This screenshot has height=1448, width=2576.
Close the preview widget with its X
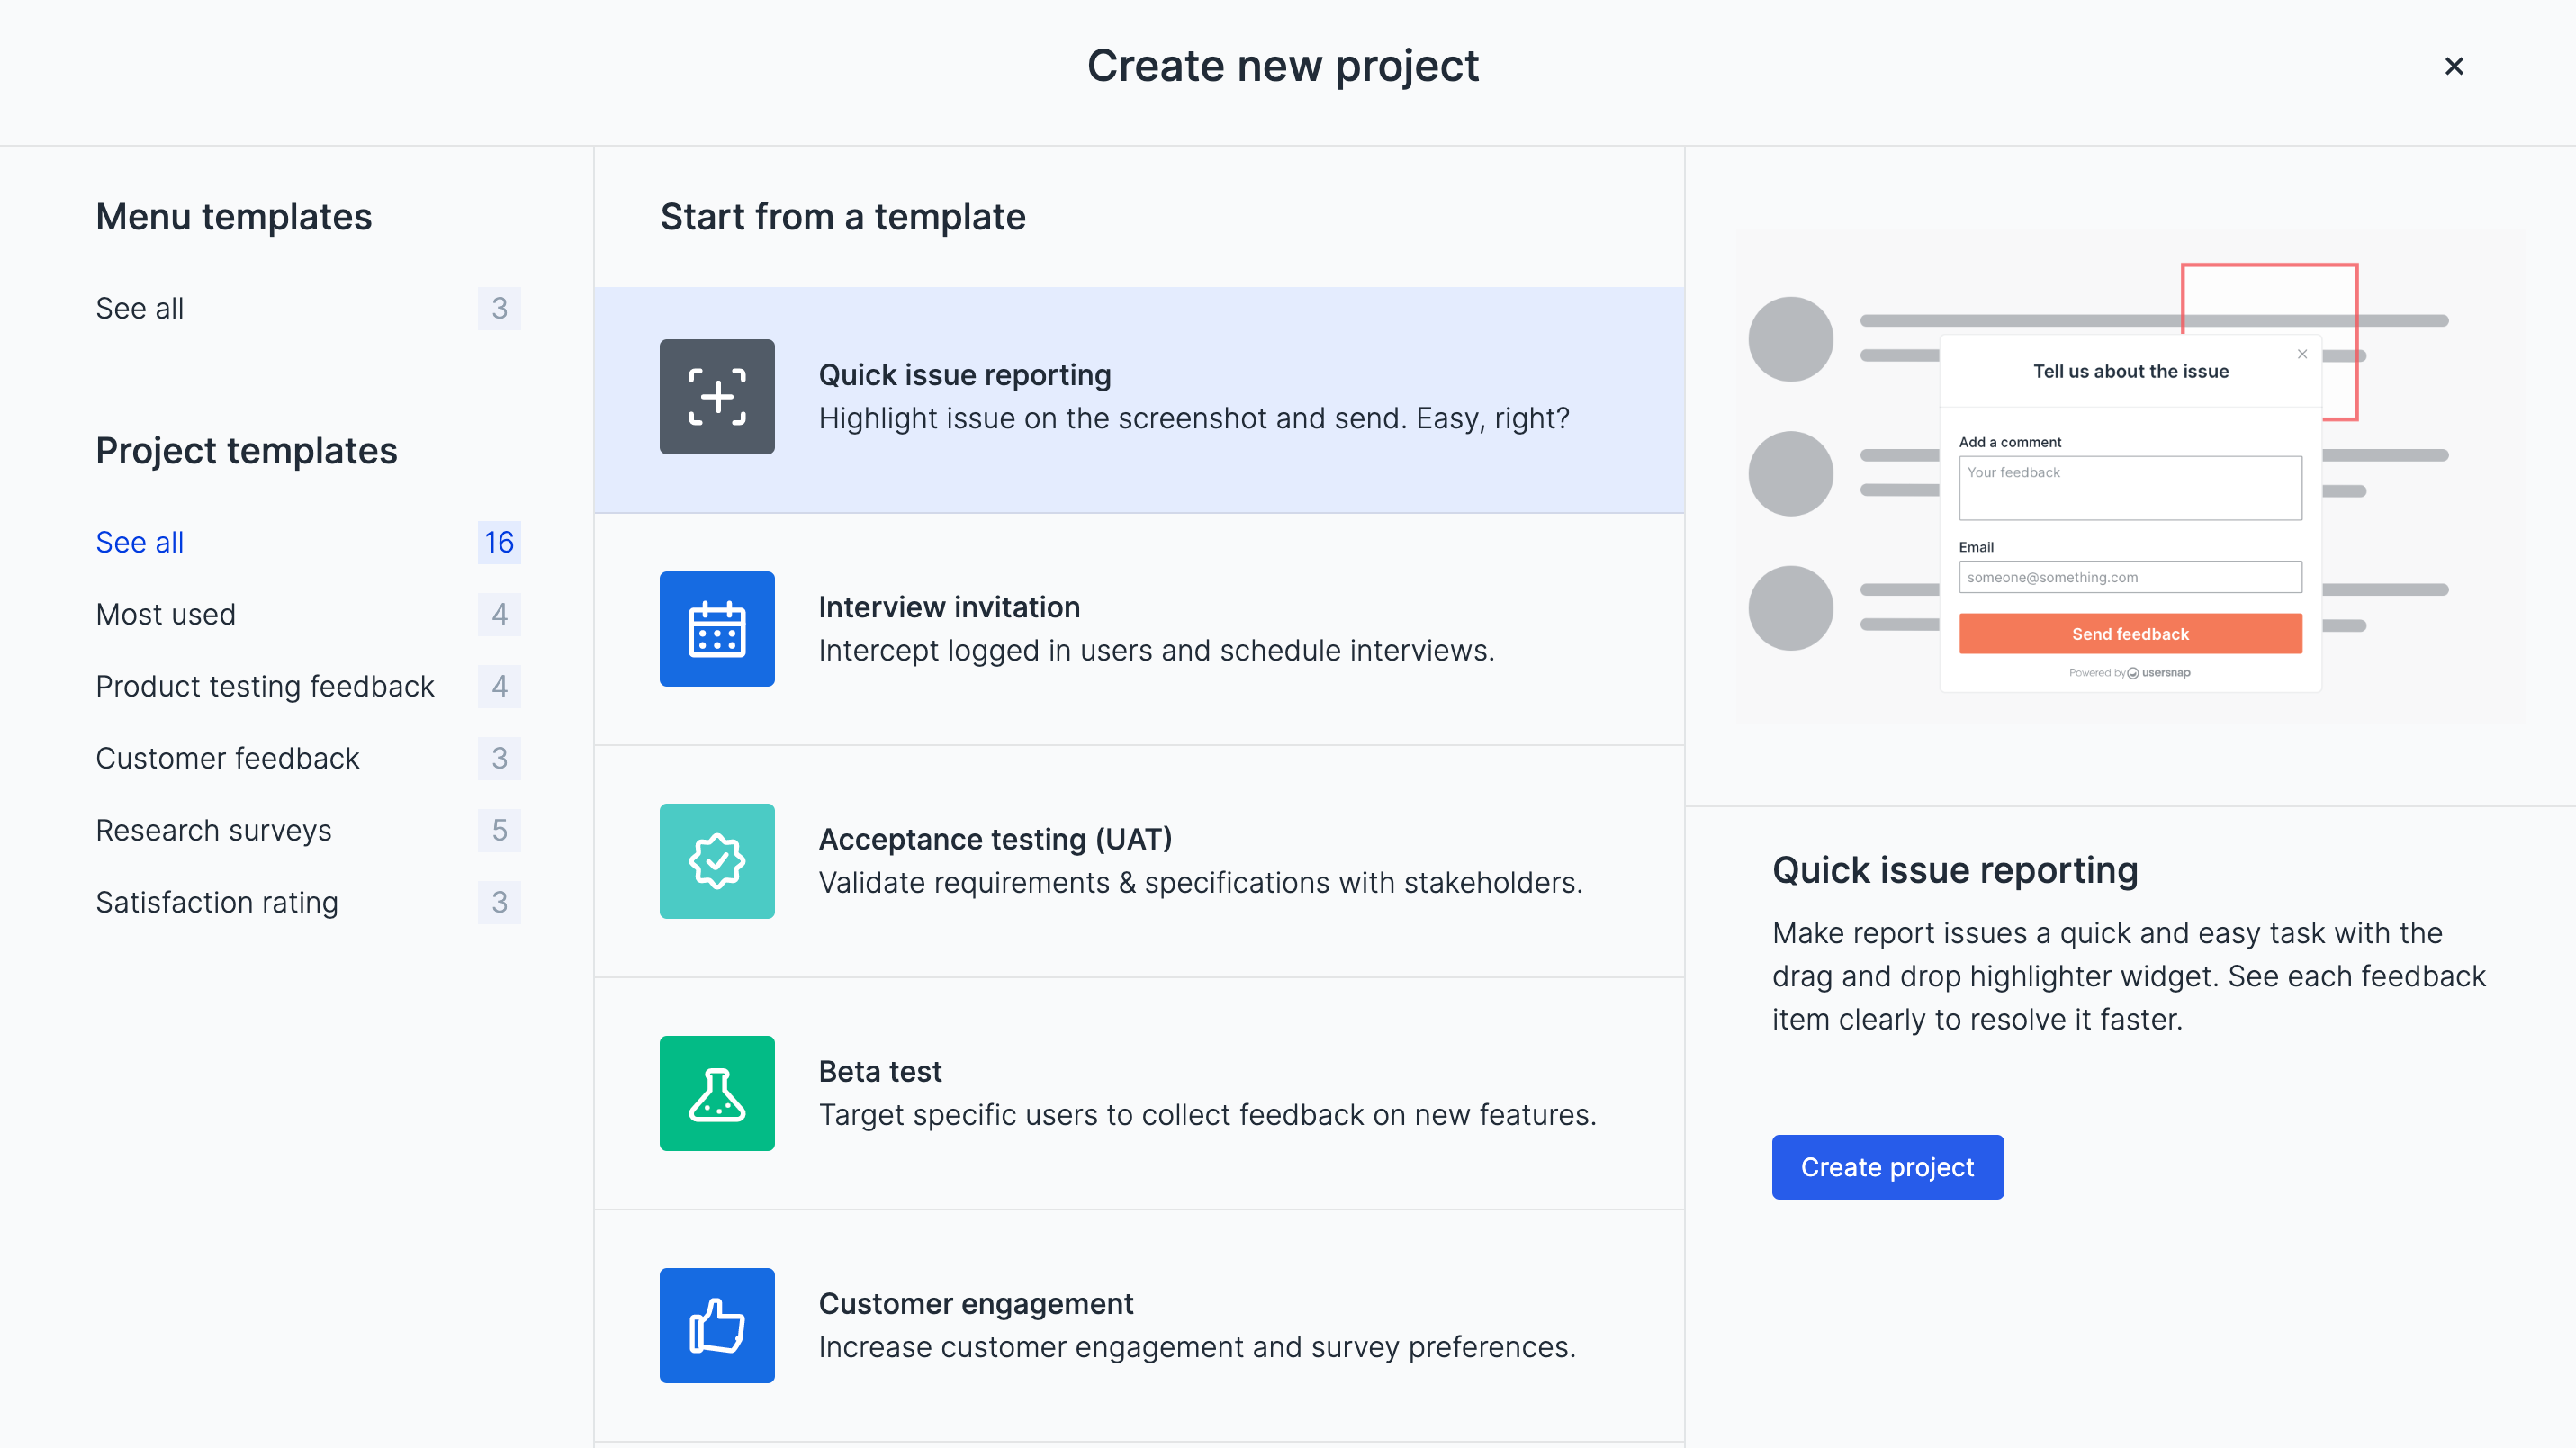pyautogui.click(x=2302, y=354)
